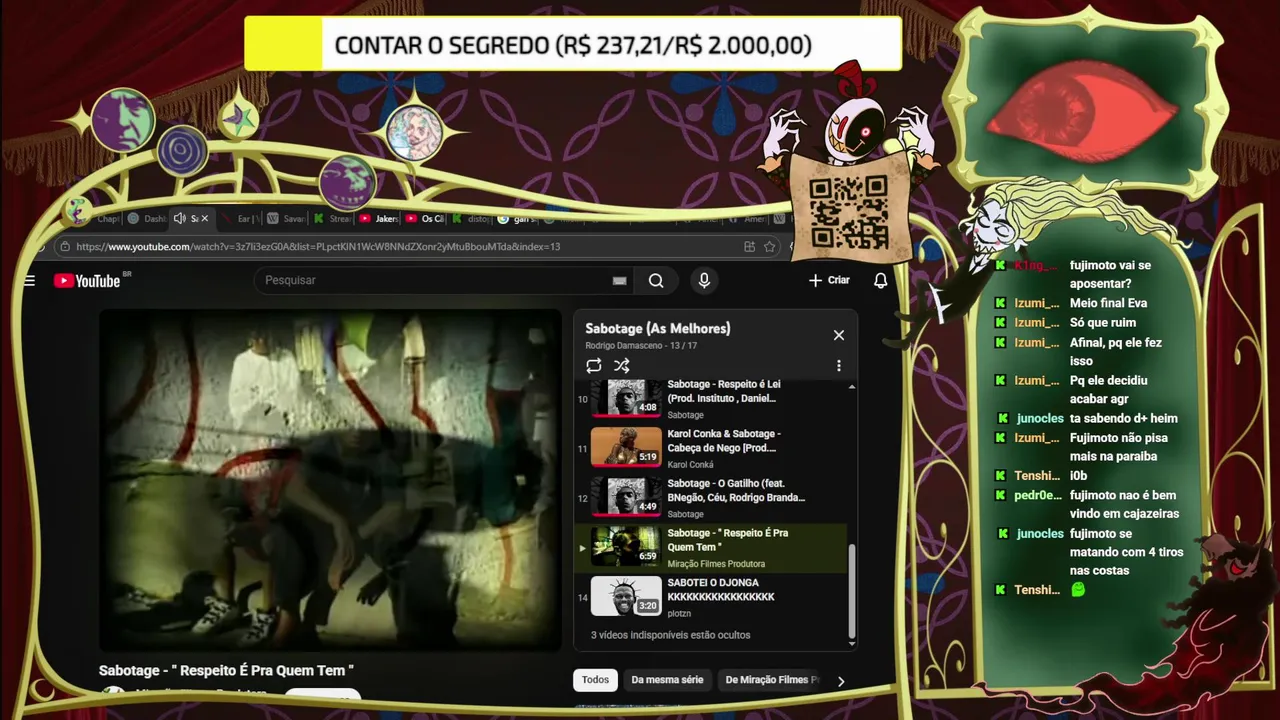Open playlist three-dot options menu

pyautogui.click(x=839, y=366)
